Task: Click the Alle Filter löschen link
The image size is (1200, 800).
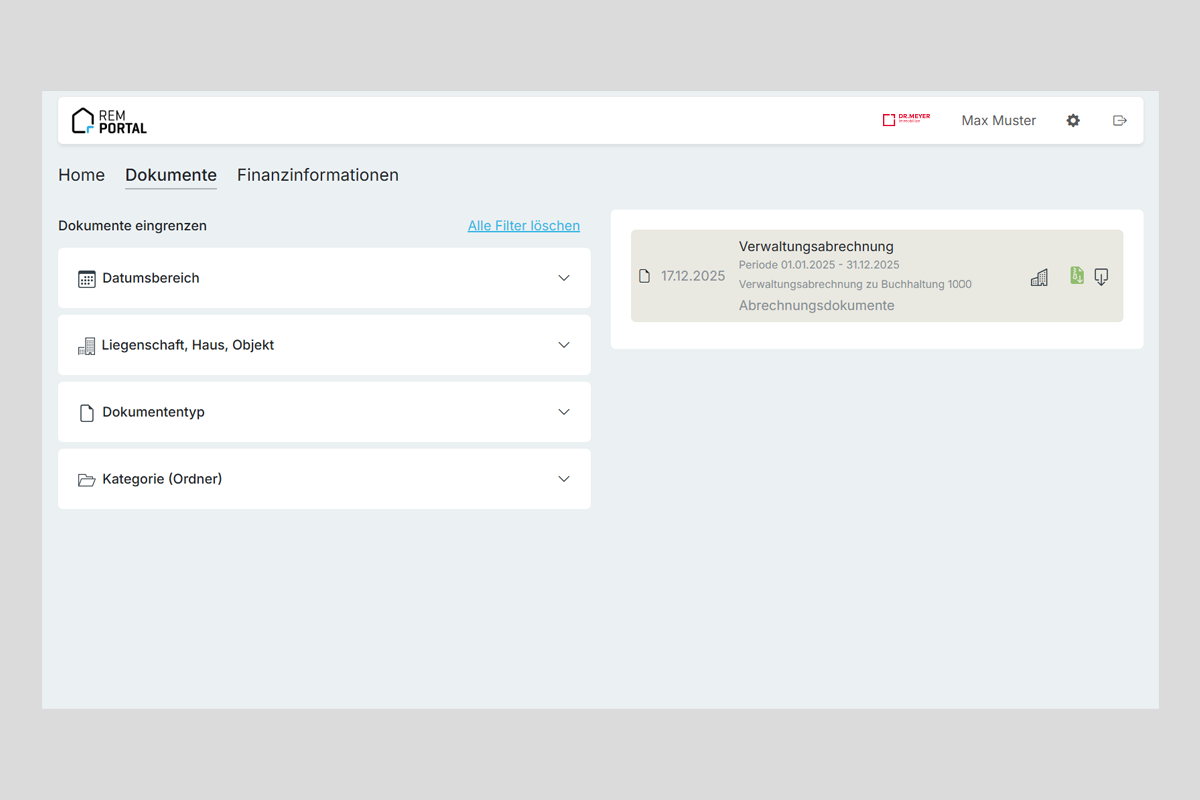Action: click(523, 226)
